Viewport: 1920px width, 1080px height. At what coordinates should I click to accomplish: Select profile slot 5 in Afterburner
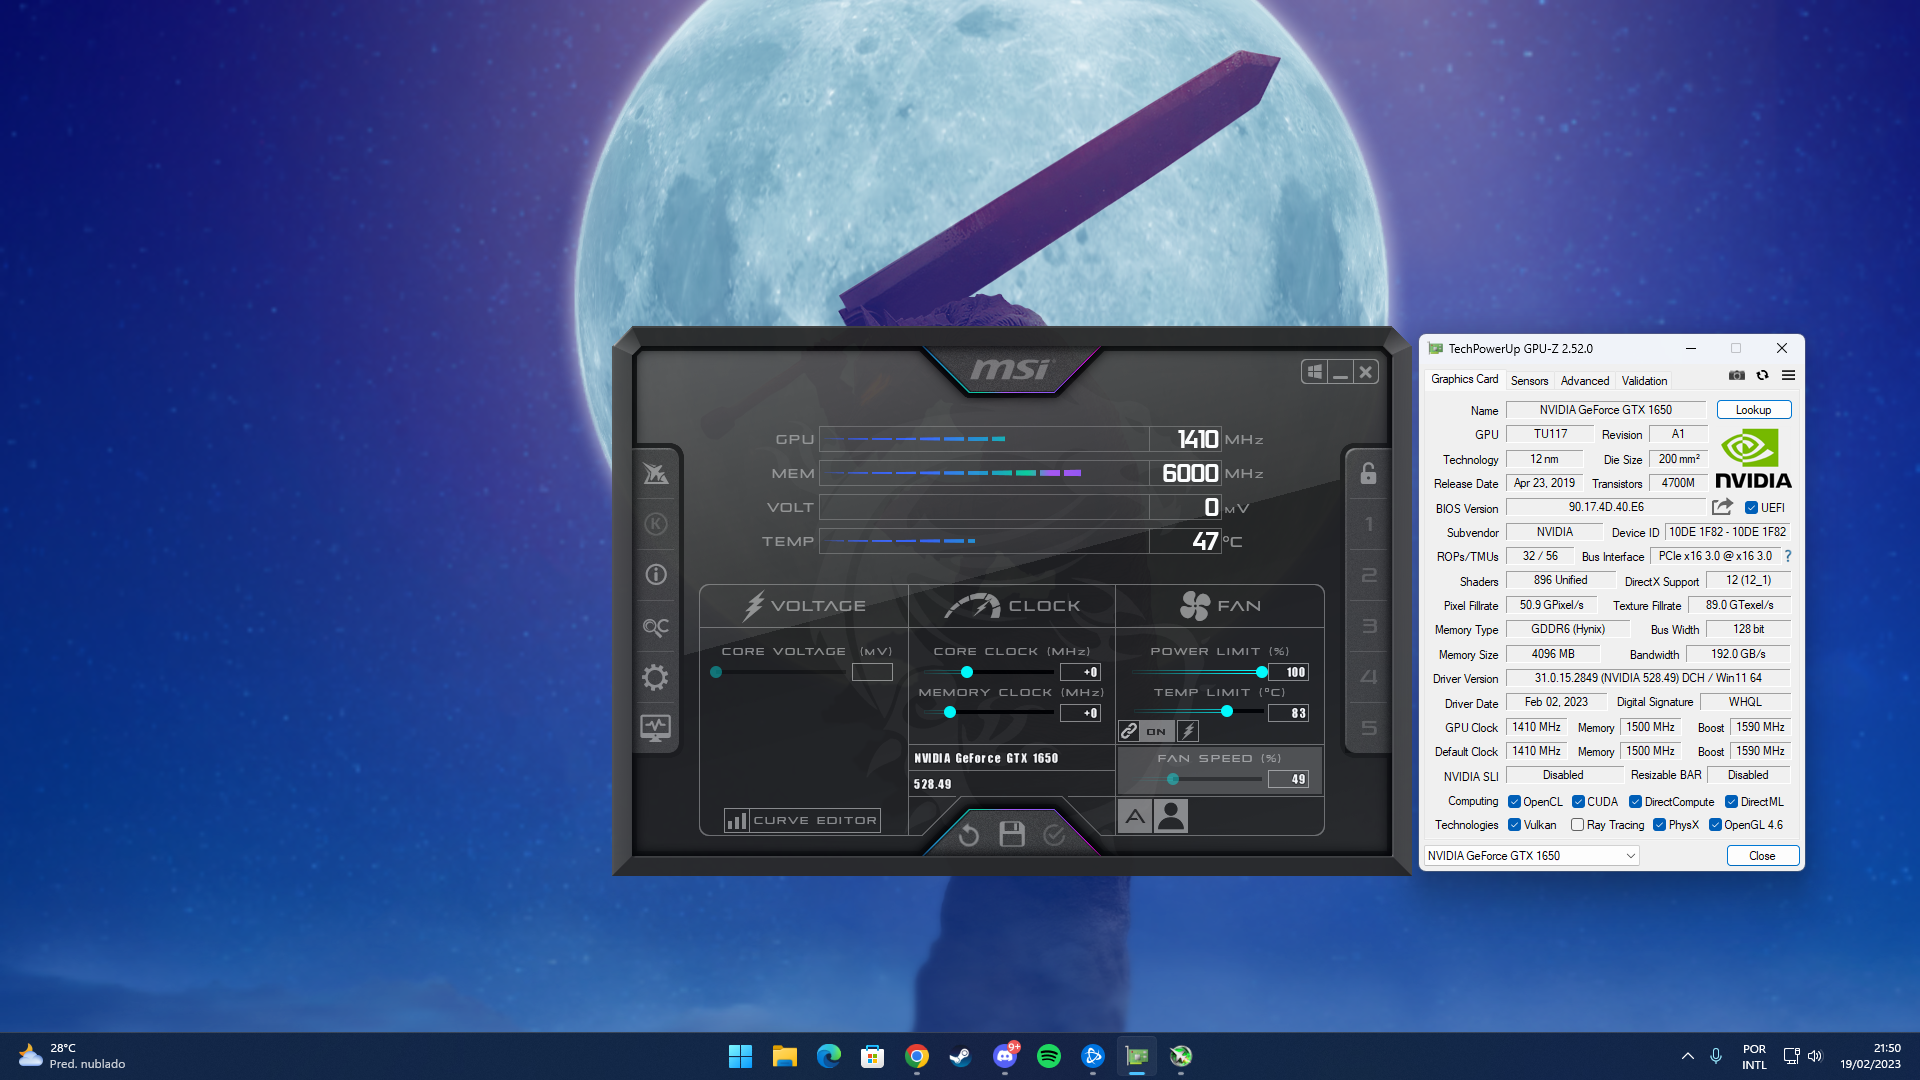click(1369, 728)
